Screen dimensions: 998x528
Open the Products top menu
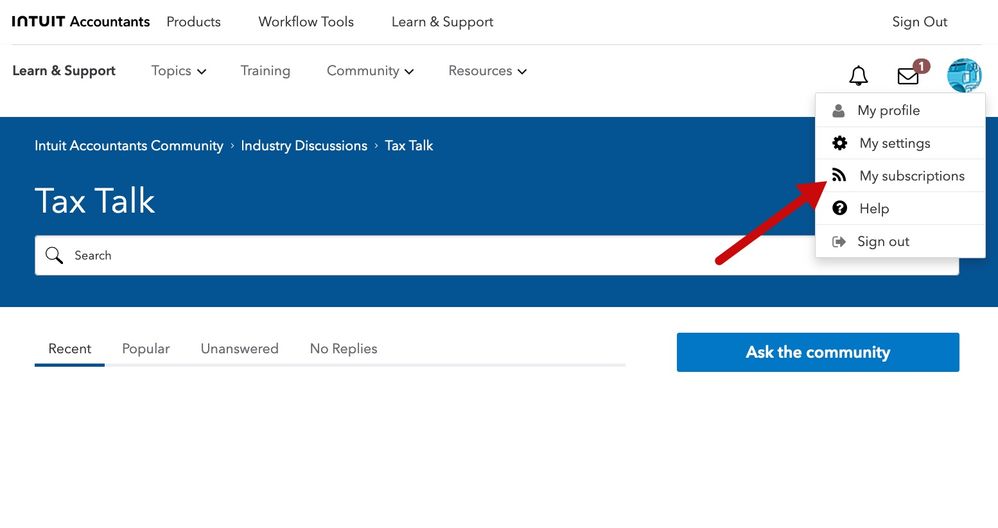click(x=193, y=22)
